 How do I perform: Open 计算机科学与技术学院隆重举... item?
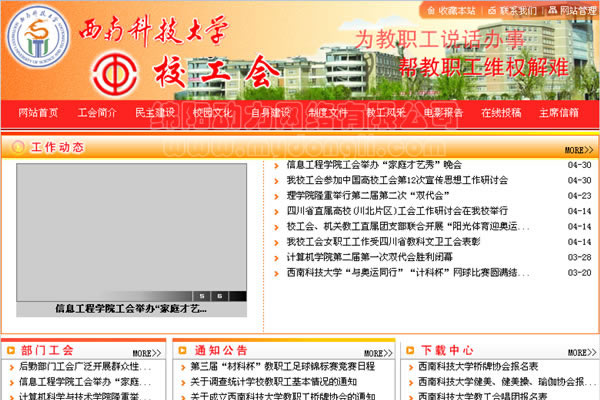85,396
